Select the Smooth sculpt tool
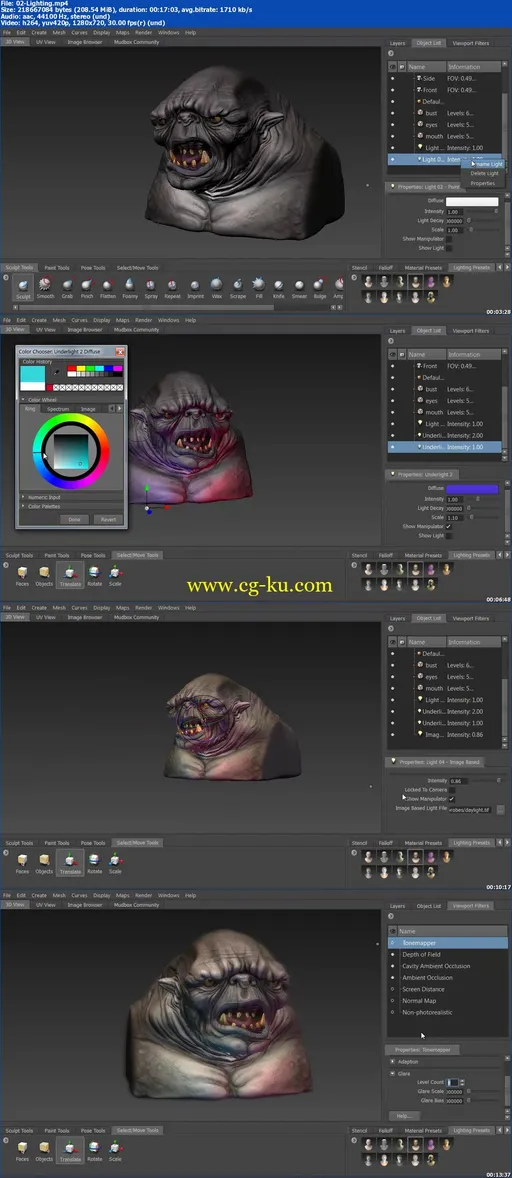 pos(45,288)
